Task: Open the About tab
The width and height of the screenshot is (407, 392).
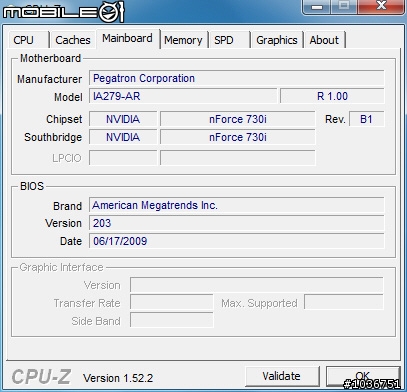Action: click(x=325, y=40)
